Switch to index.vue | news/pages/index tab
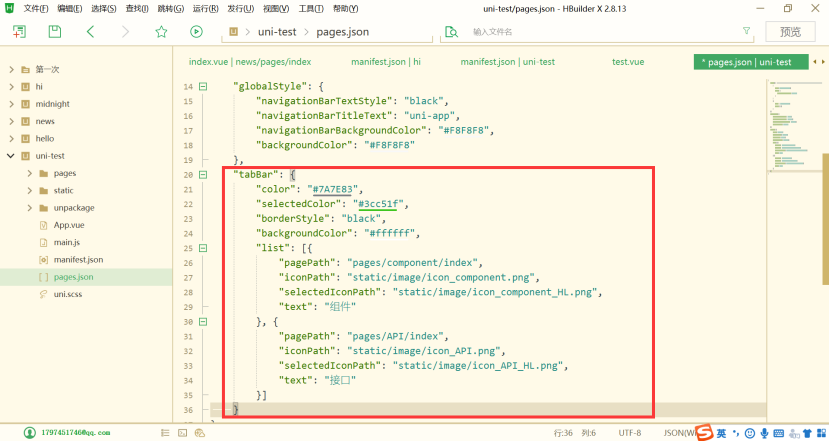830x441 pixels. coord(250,62)
